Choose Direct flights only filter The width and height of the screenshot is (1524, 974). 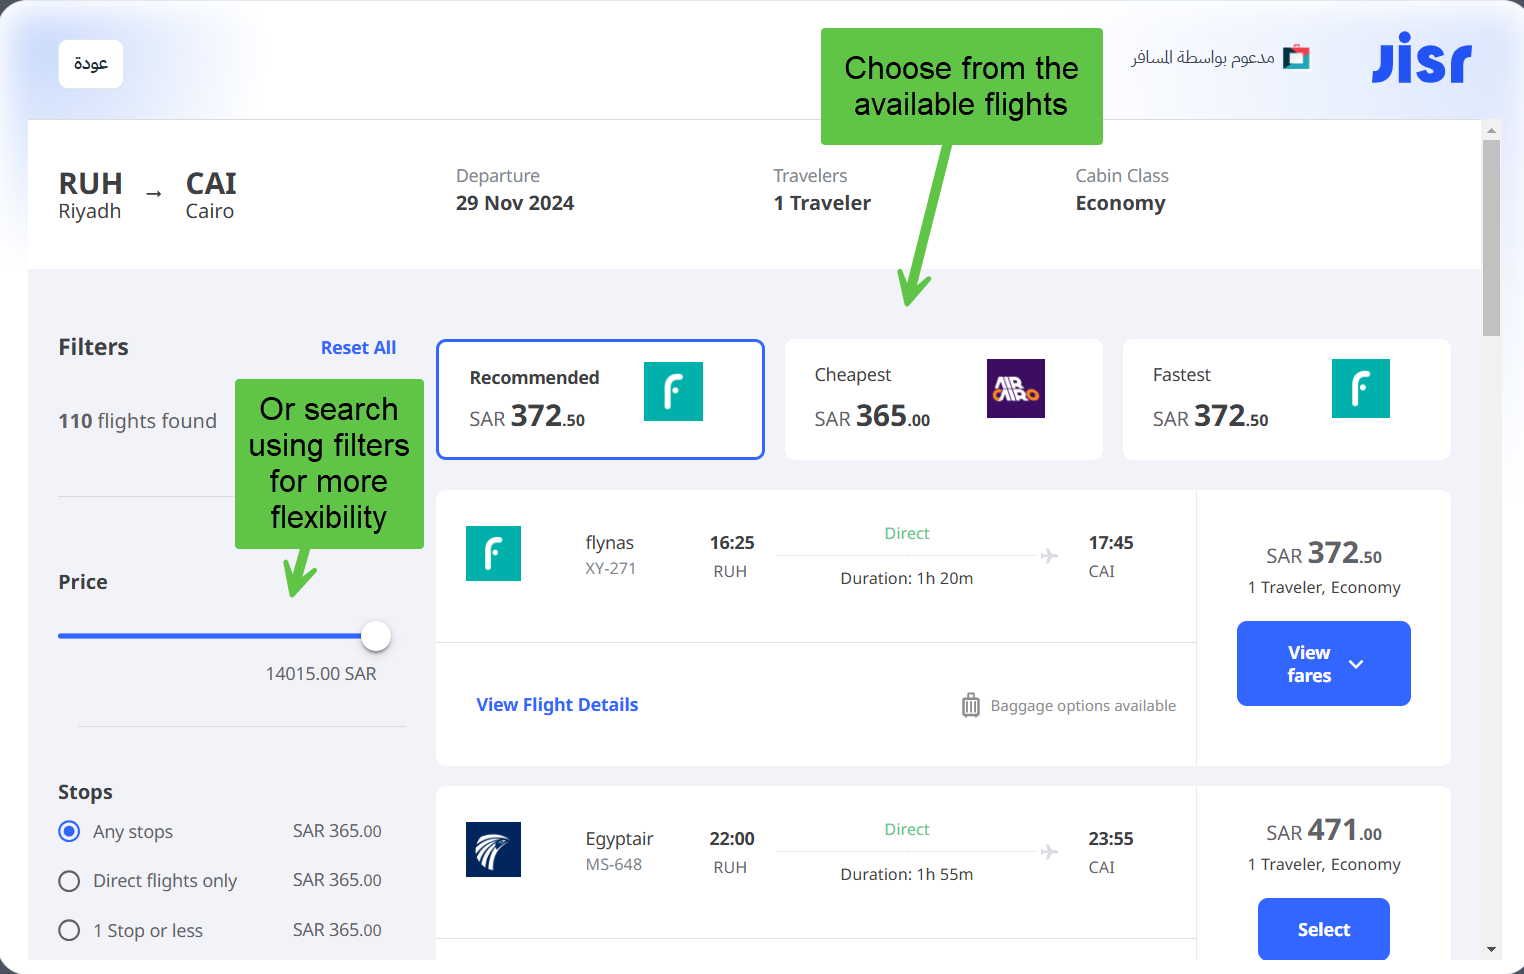point(69,881)
